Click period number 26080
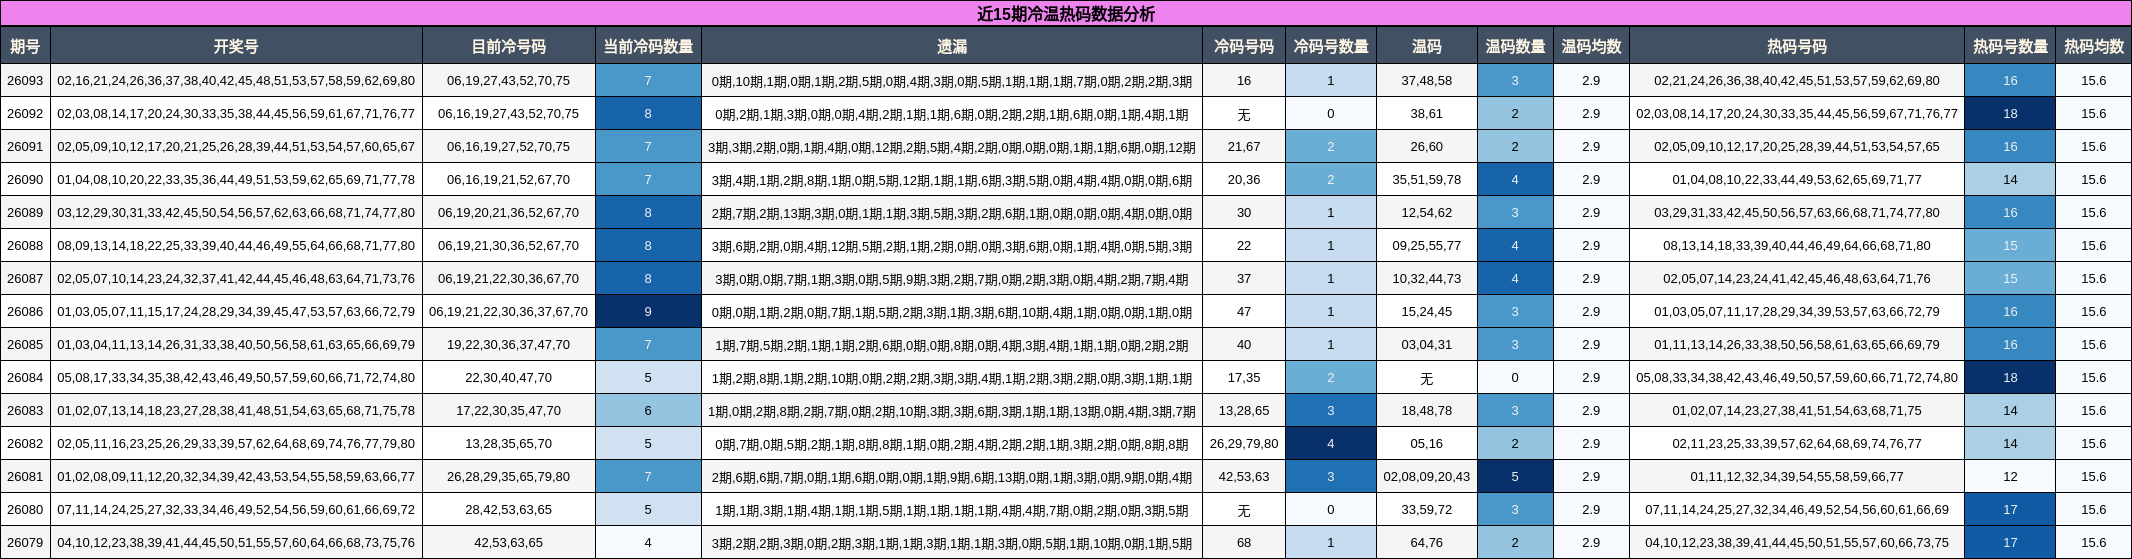Image resolution: width=2132 pixels, height=559 pixels. click(x=25, y=510)
